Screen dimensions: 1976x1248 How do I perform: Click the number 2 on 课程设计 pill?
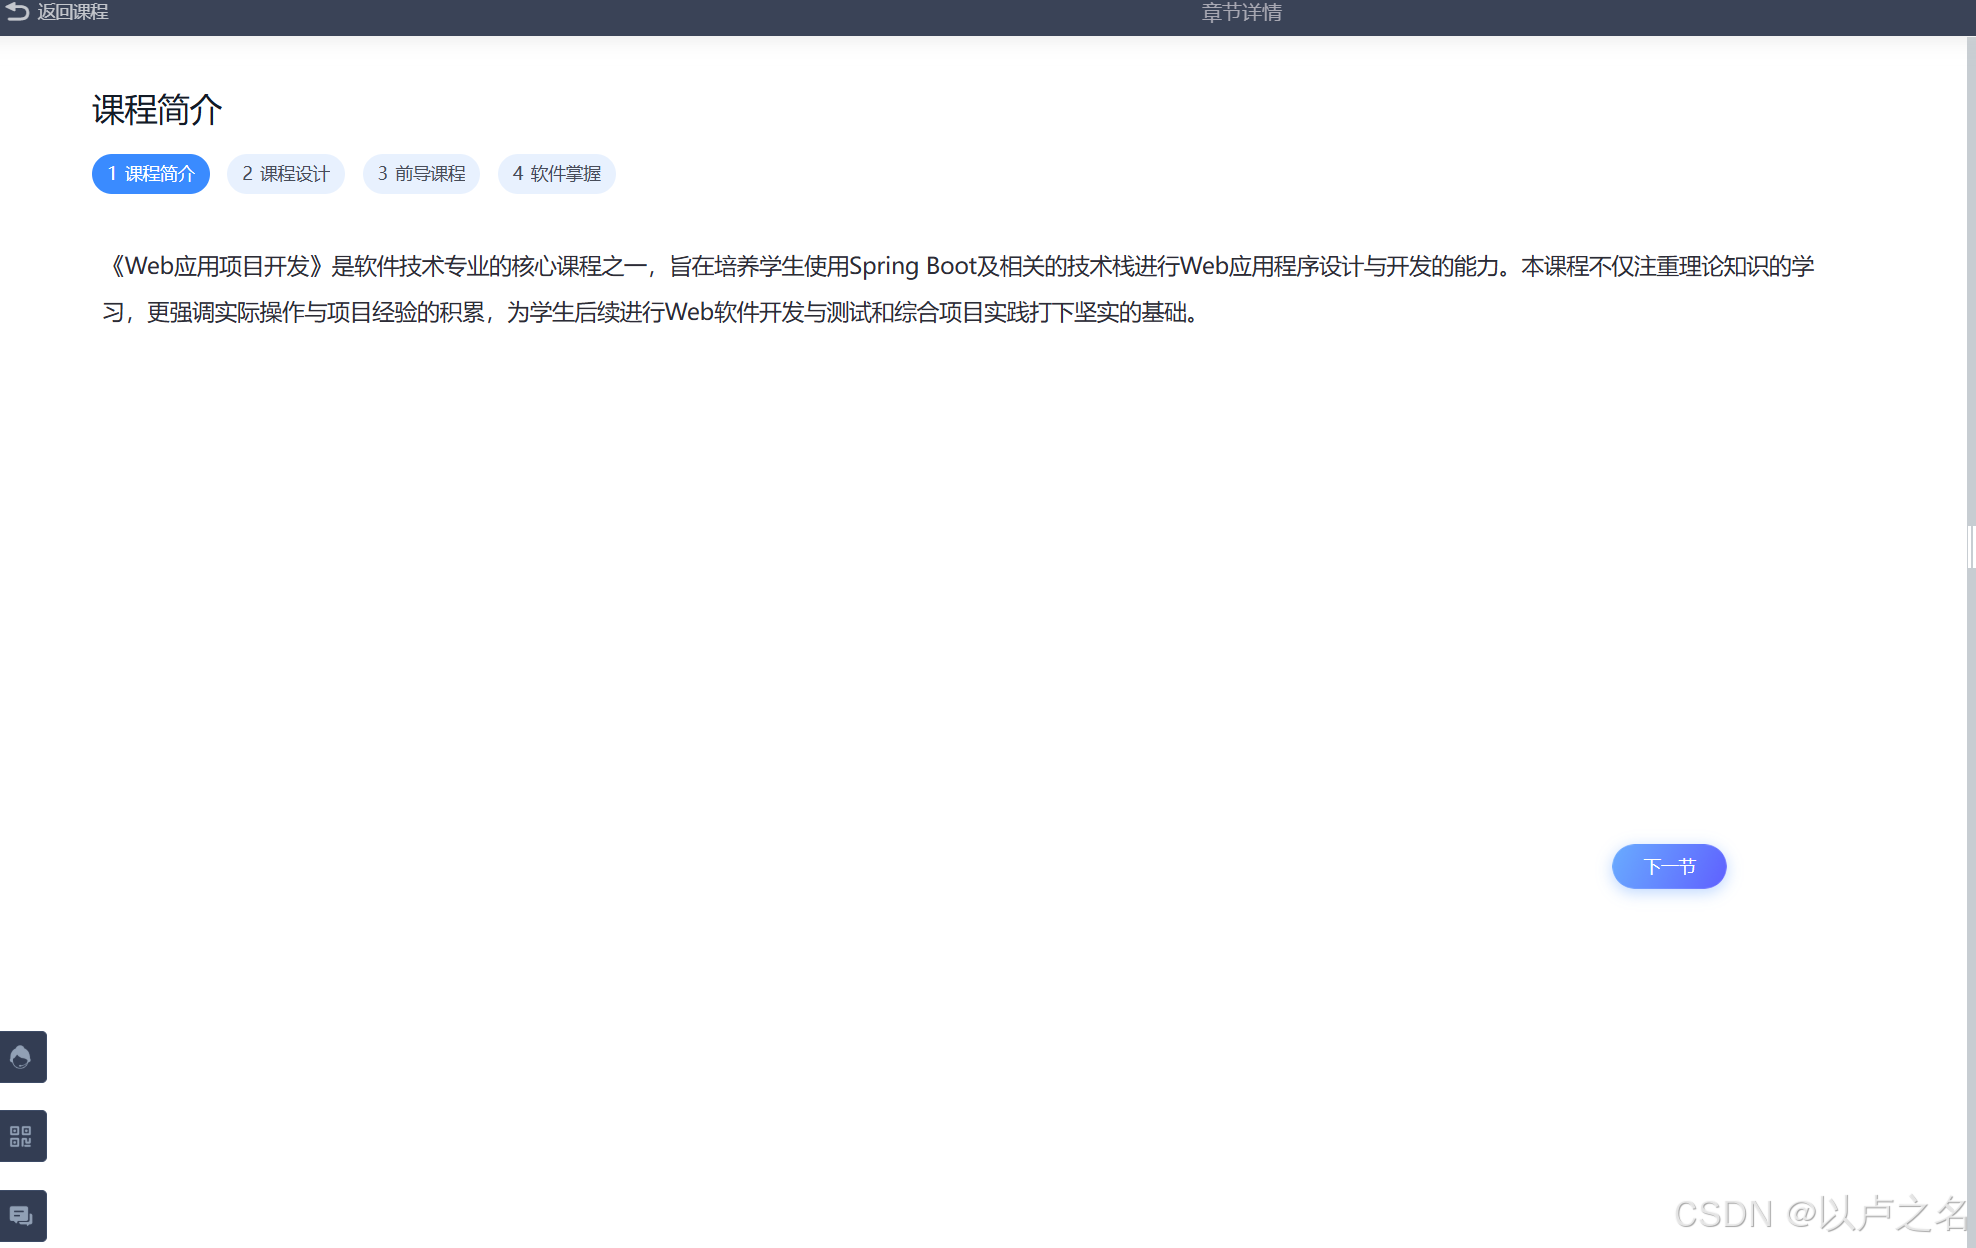(x=247, y=174)
